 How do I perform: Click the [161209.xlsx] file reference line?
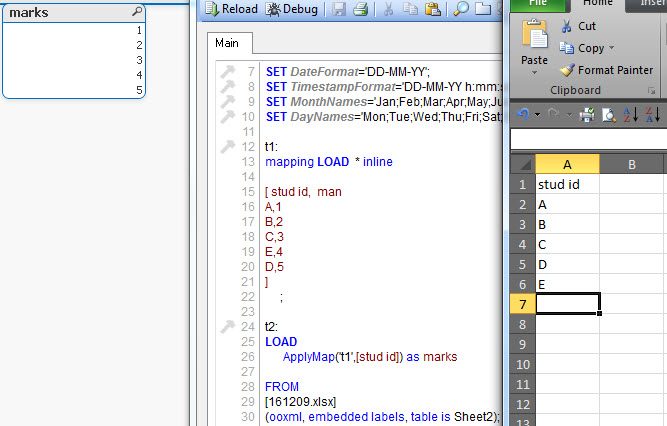[300, 402]
